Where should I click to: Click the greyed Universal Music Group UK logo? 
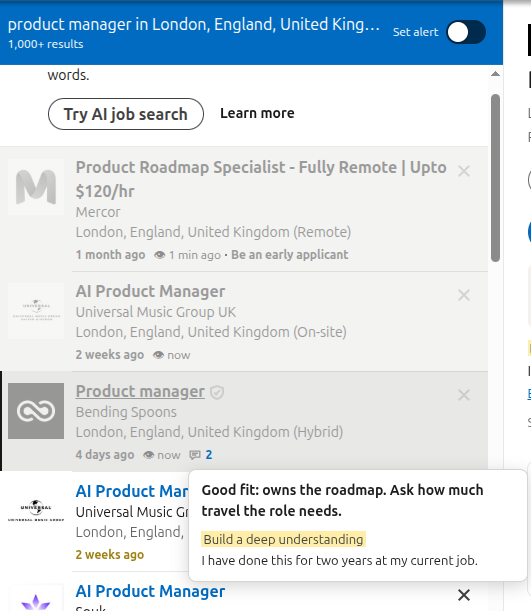click(36, 311)
